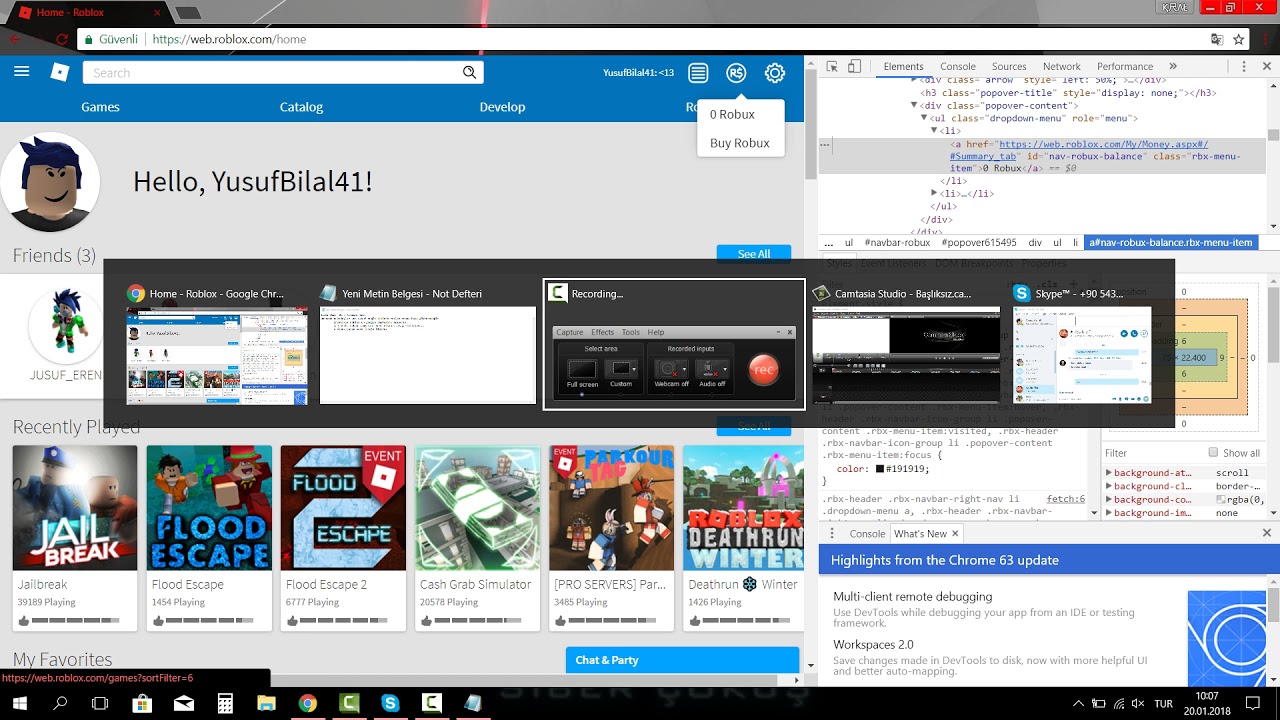The height and width of the screenshot is (720, 1280).
Task: Switch to Chrome via the taskbar icon
Action: click(x=308, y=703)
